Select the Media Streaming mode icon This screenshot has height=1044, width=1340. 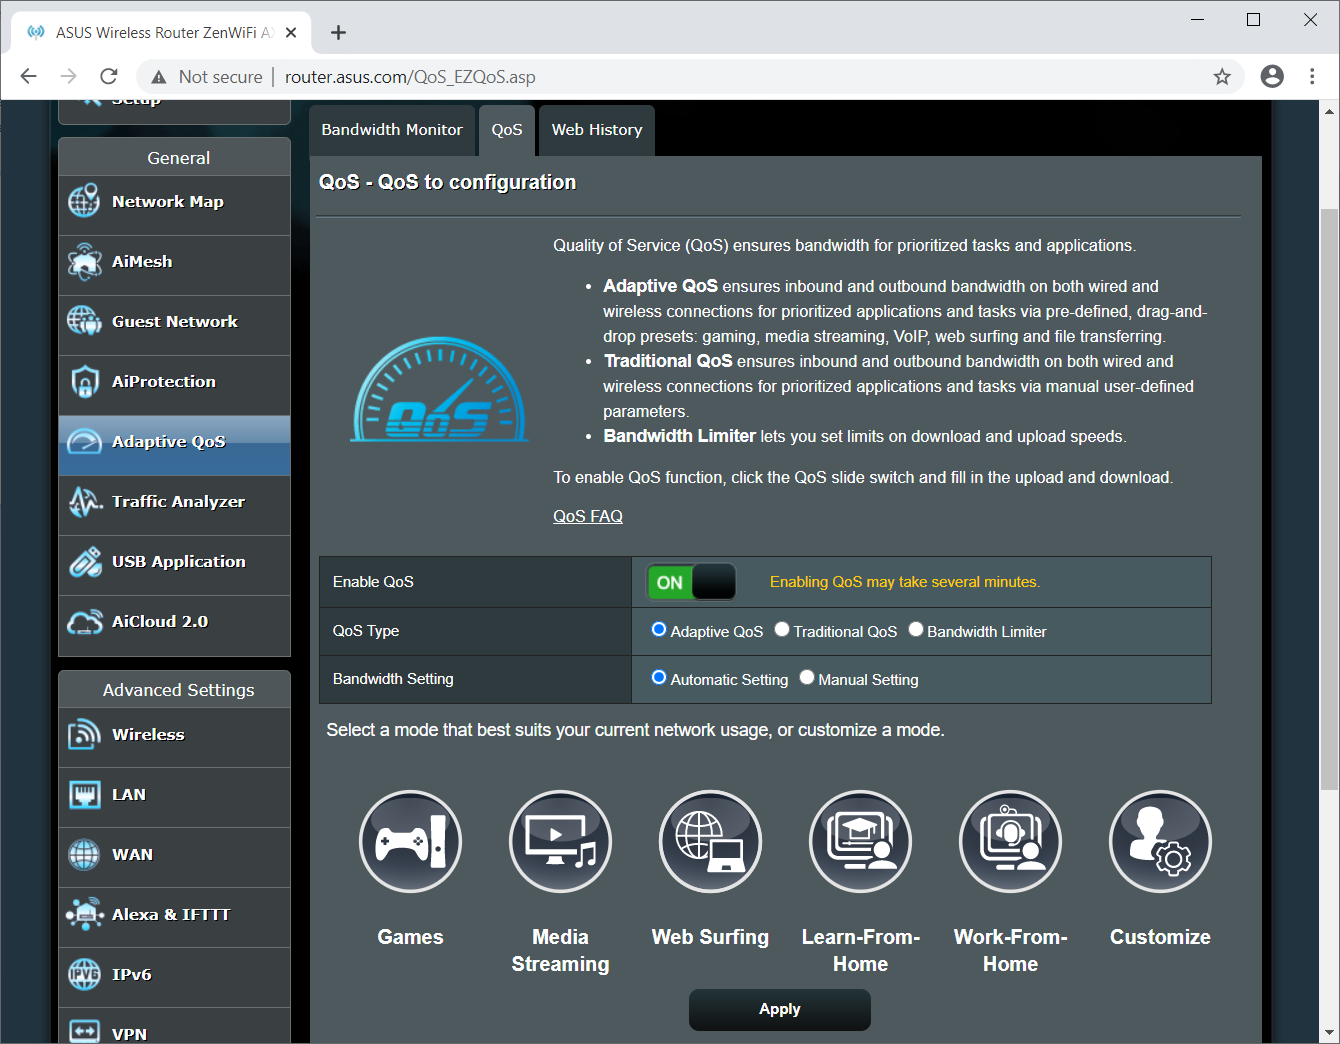tap(560, 842)
